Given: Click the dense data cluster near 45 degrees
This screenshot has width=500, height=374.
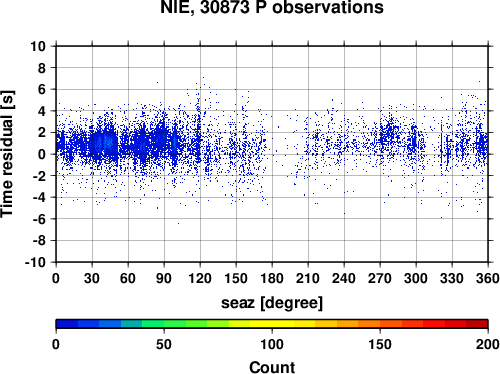Looking at the screenshot, I should [x=105, y=143].
